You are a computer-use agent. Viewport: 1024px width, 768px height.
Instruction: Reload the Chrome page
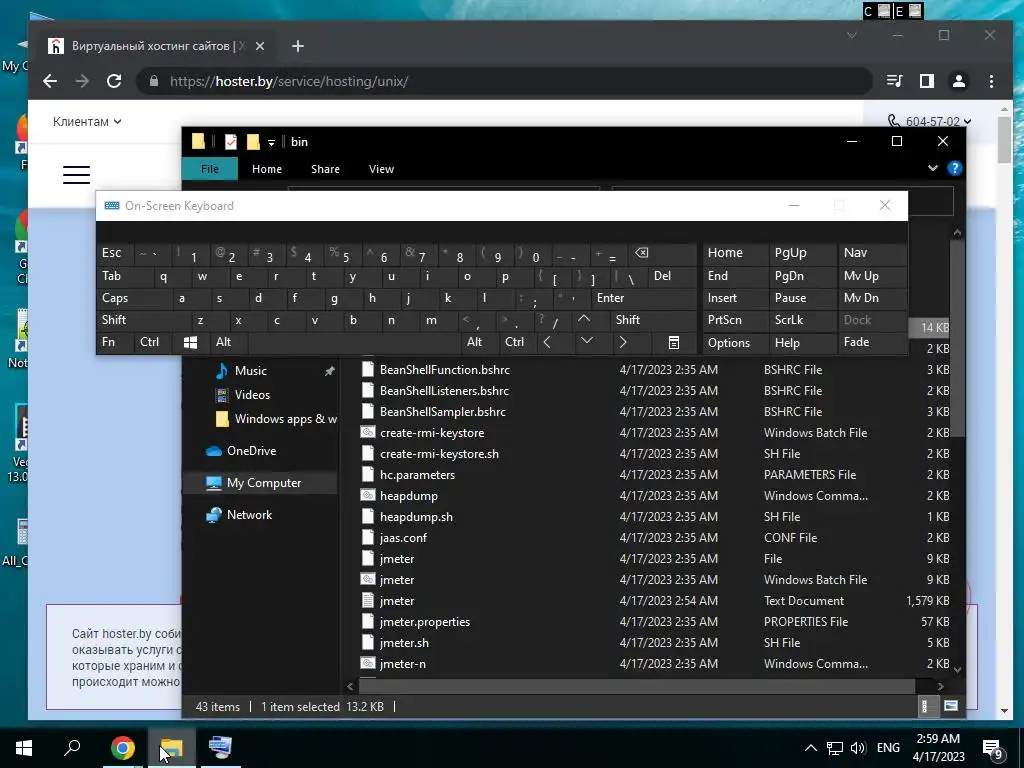point(114,81)
